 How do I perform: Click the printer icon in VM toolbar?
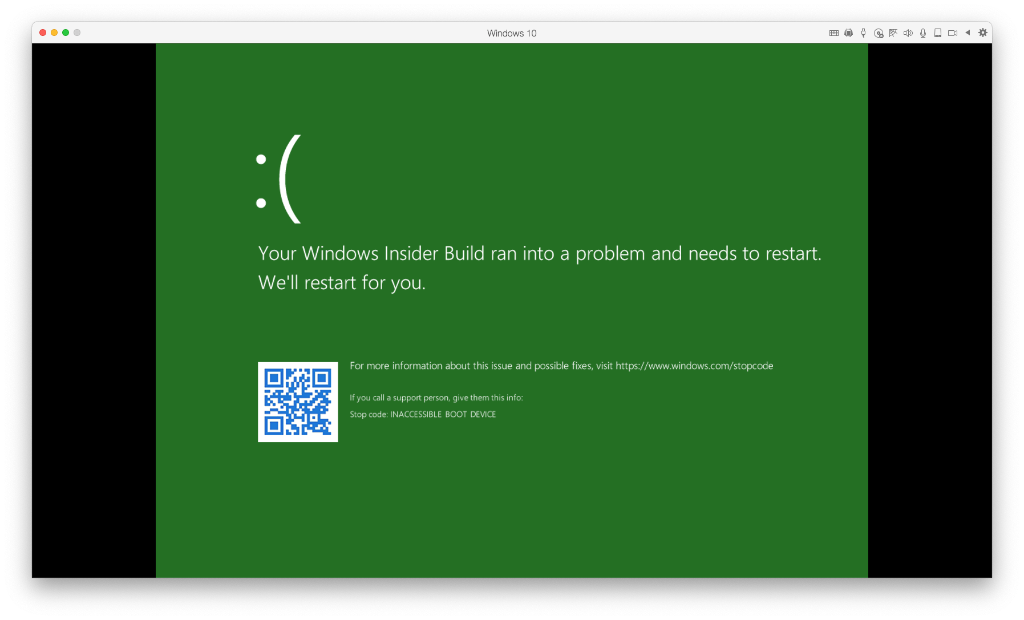tap(848, 33)
